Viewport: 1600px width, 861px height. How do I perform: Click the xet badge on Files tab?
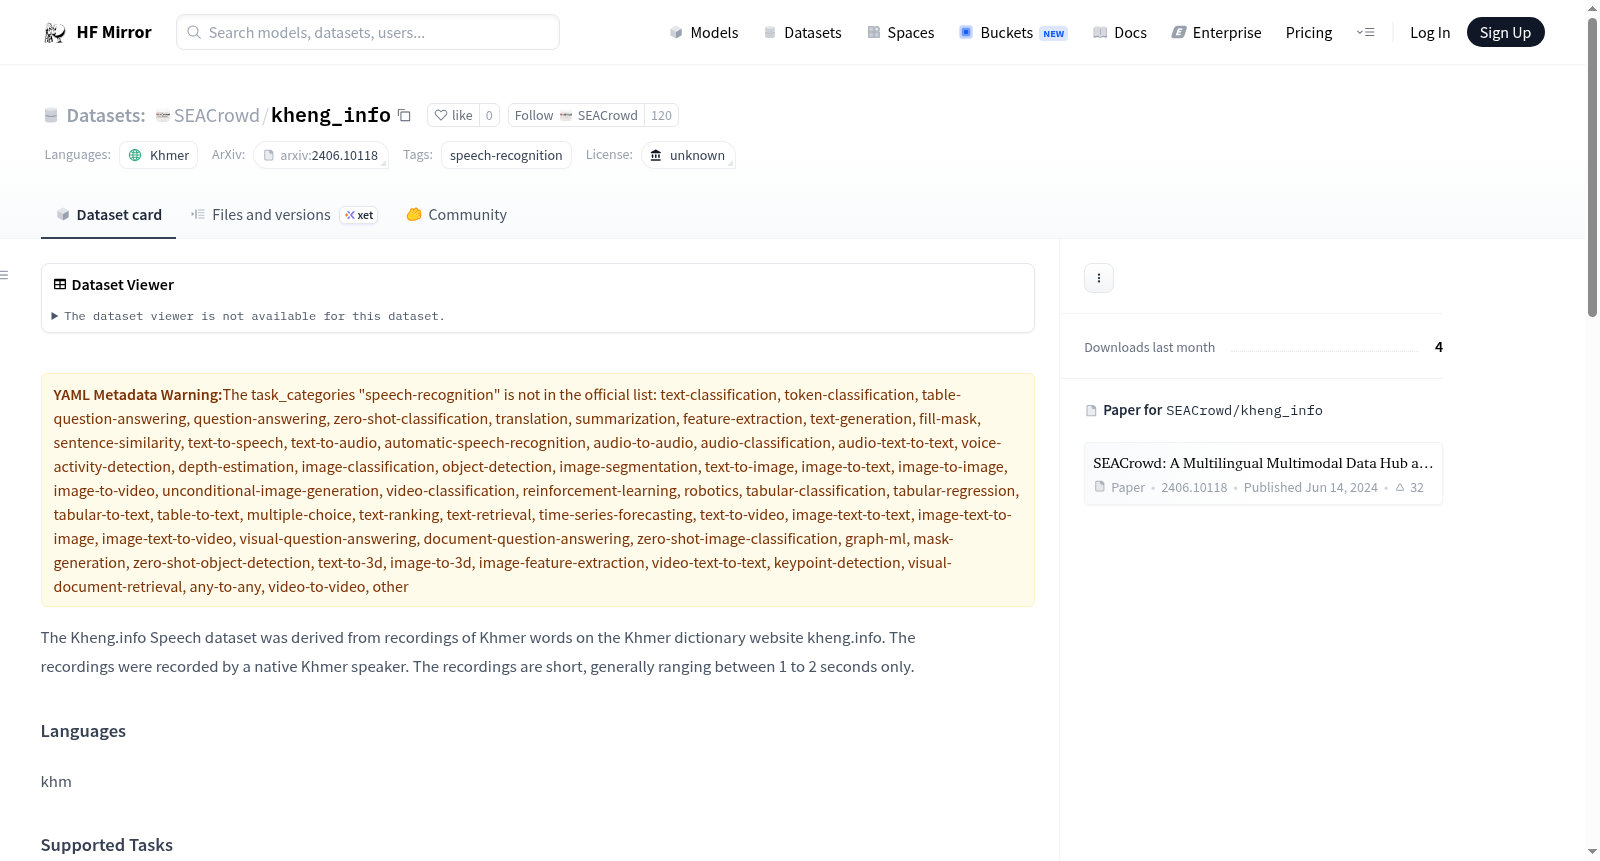[x=359, y=215]
